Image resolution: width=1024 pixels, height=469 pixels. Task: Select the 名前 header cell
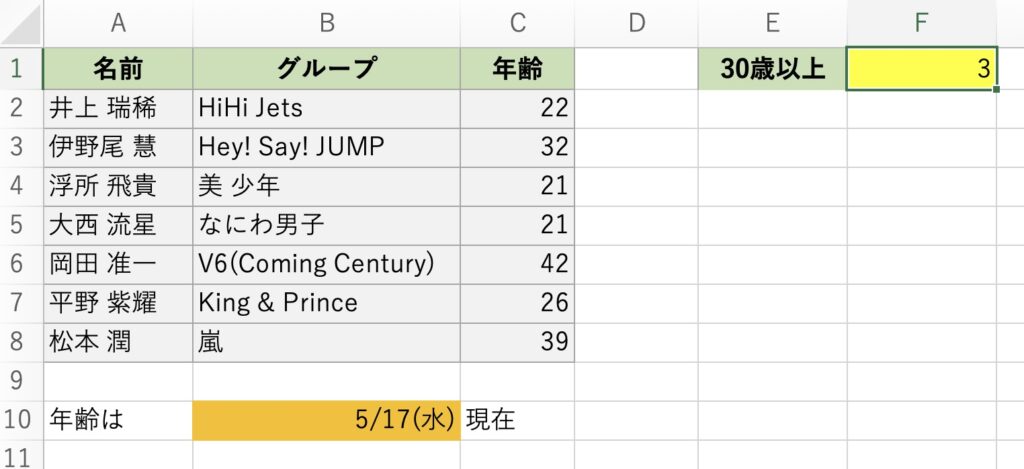click(x=118, y=69)
